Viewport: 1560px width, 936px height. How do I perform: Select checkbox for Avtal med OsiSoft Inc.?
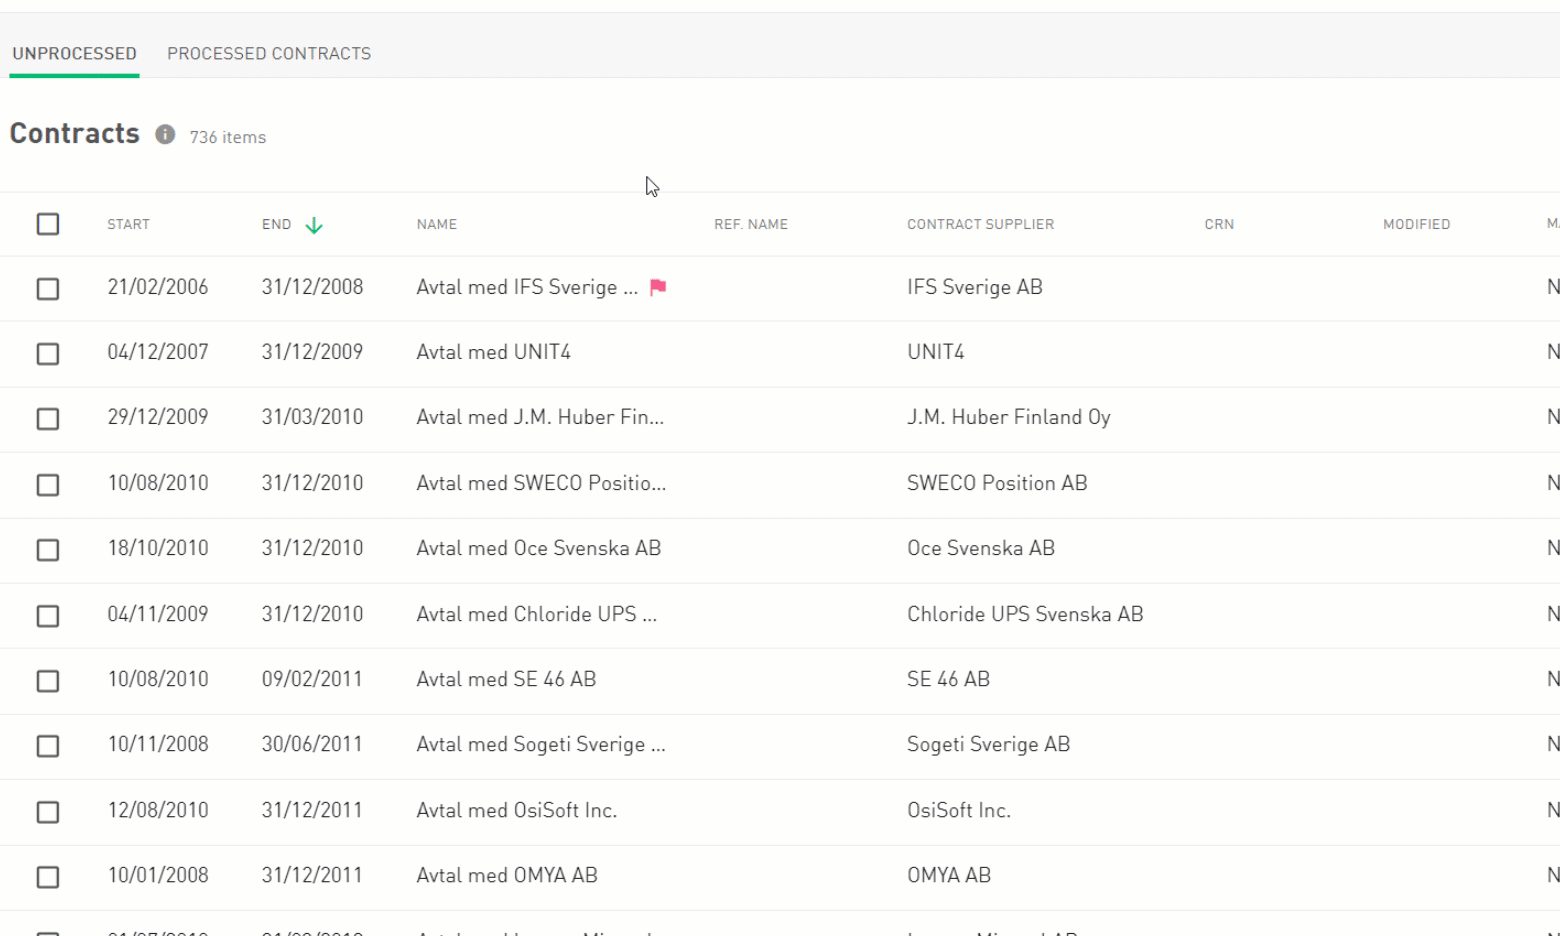tap(48, 812)
